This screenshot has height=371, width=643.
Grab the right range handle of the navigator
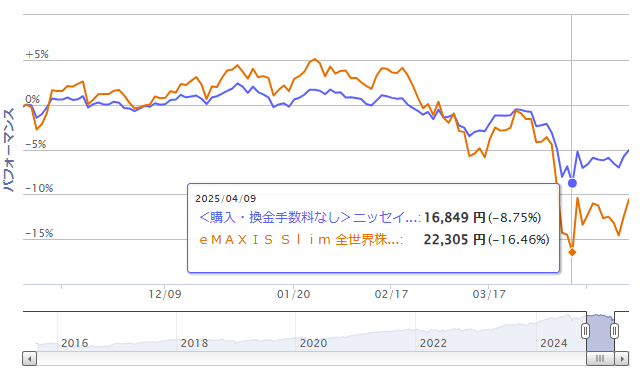click(614, 331)
